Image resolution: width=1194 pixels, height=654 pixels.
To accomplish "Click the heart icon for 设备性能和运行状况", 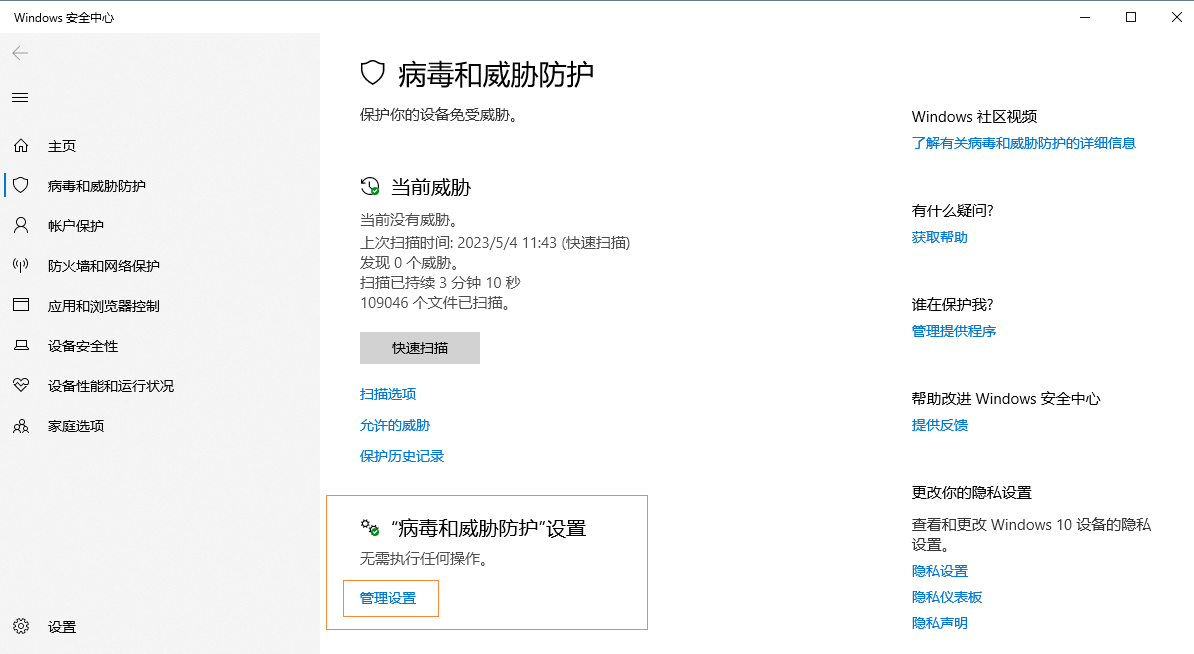I will [21, 385].
